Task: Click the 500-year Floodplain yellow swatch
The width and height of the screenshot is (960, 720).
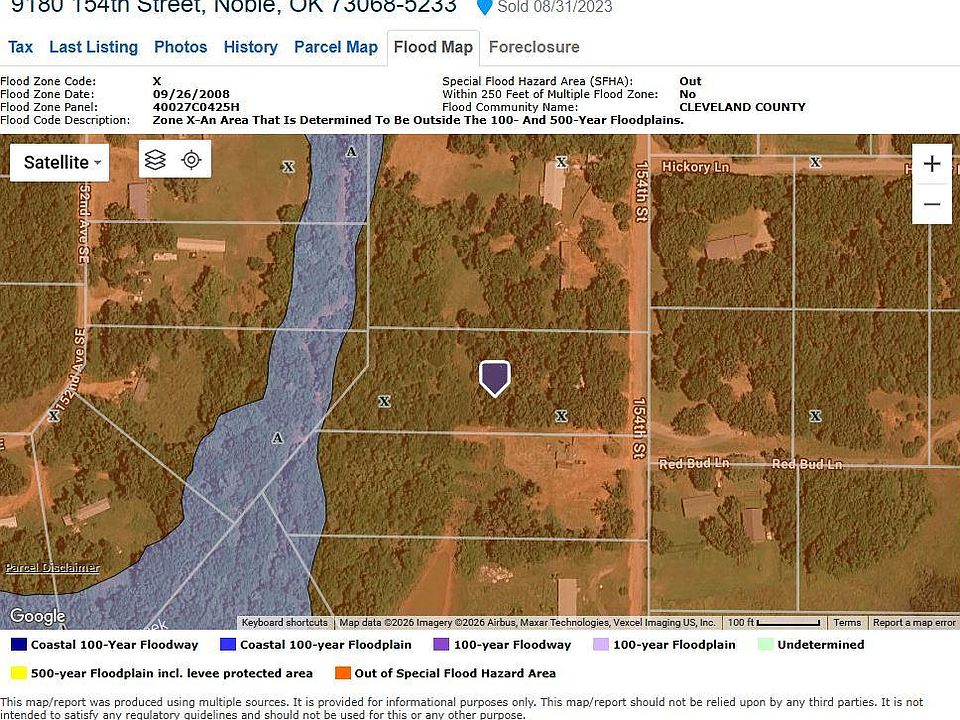Action: [19, 673]
